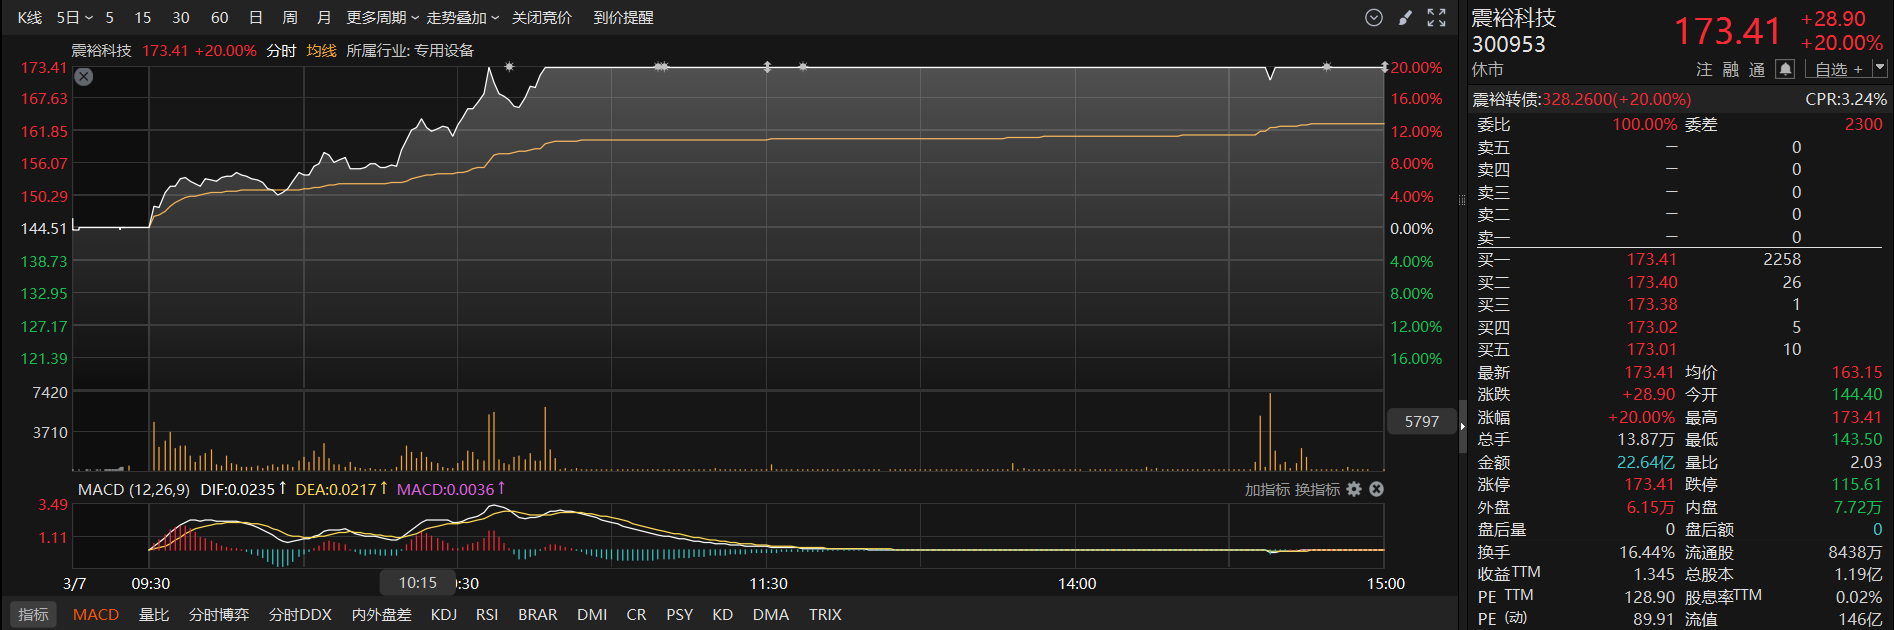
Task: Click 金额 value 22.64亿
Action: [1646, 462]
